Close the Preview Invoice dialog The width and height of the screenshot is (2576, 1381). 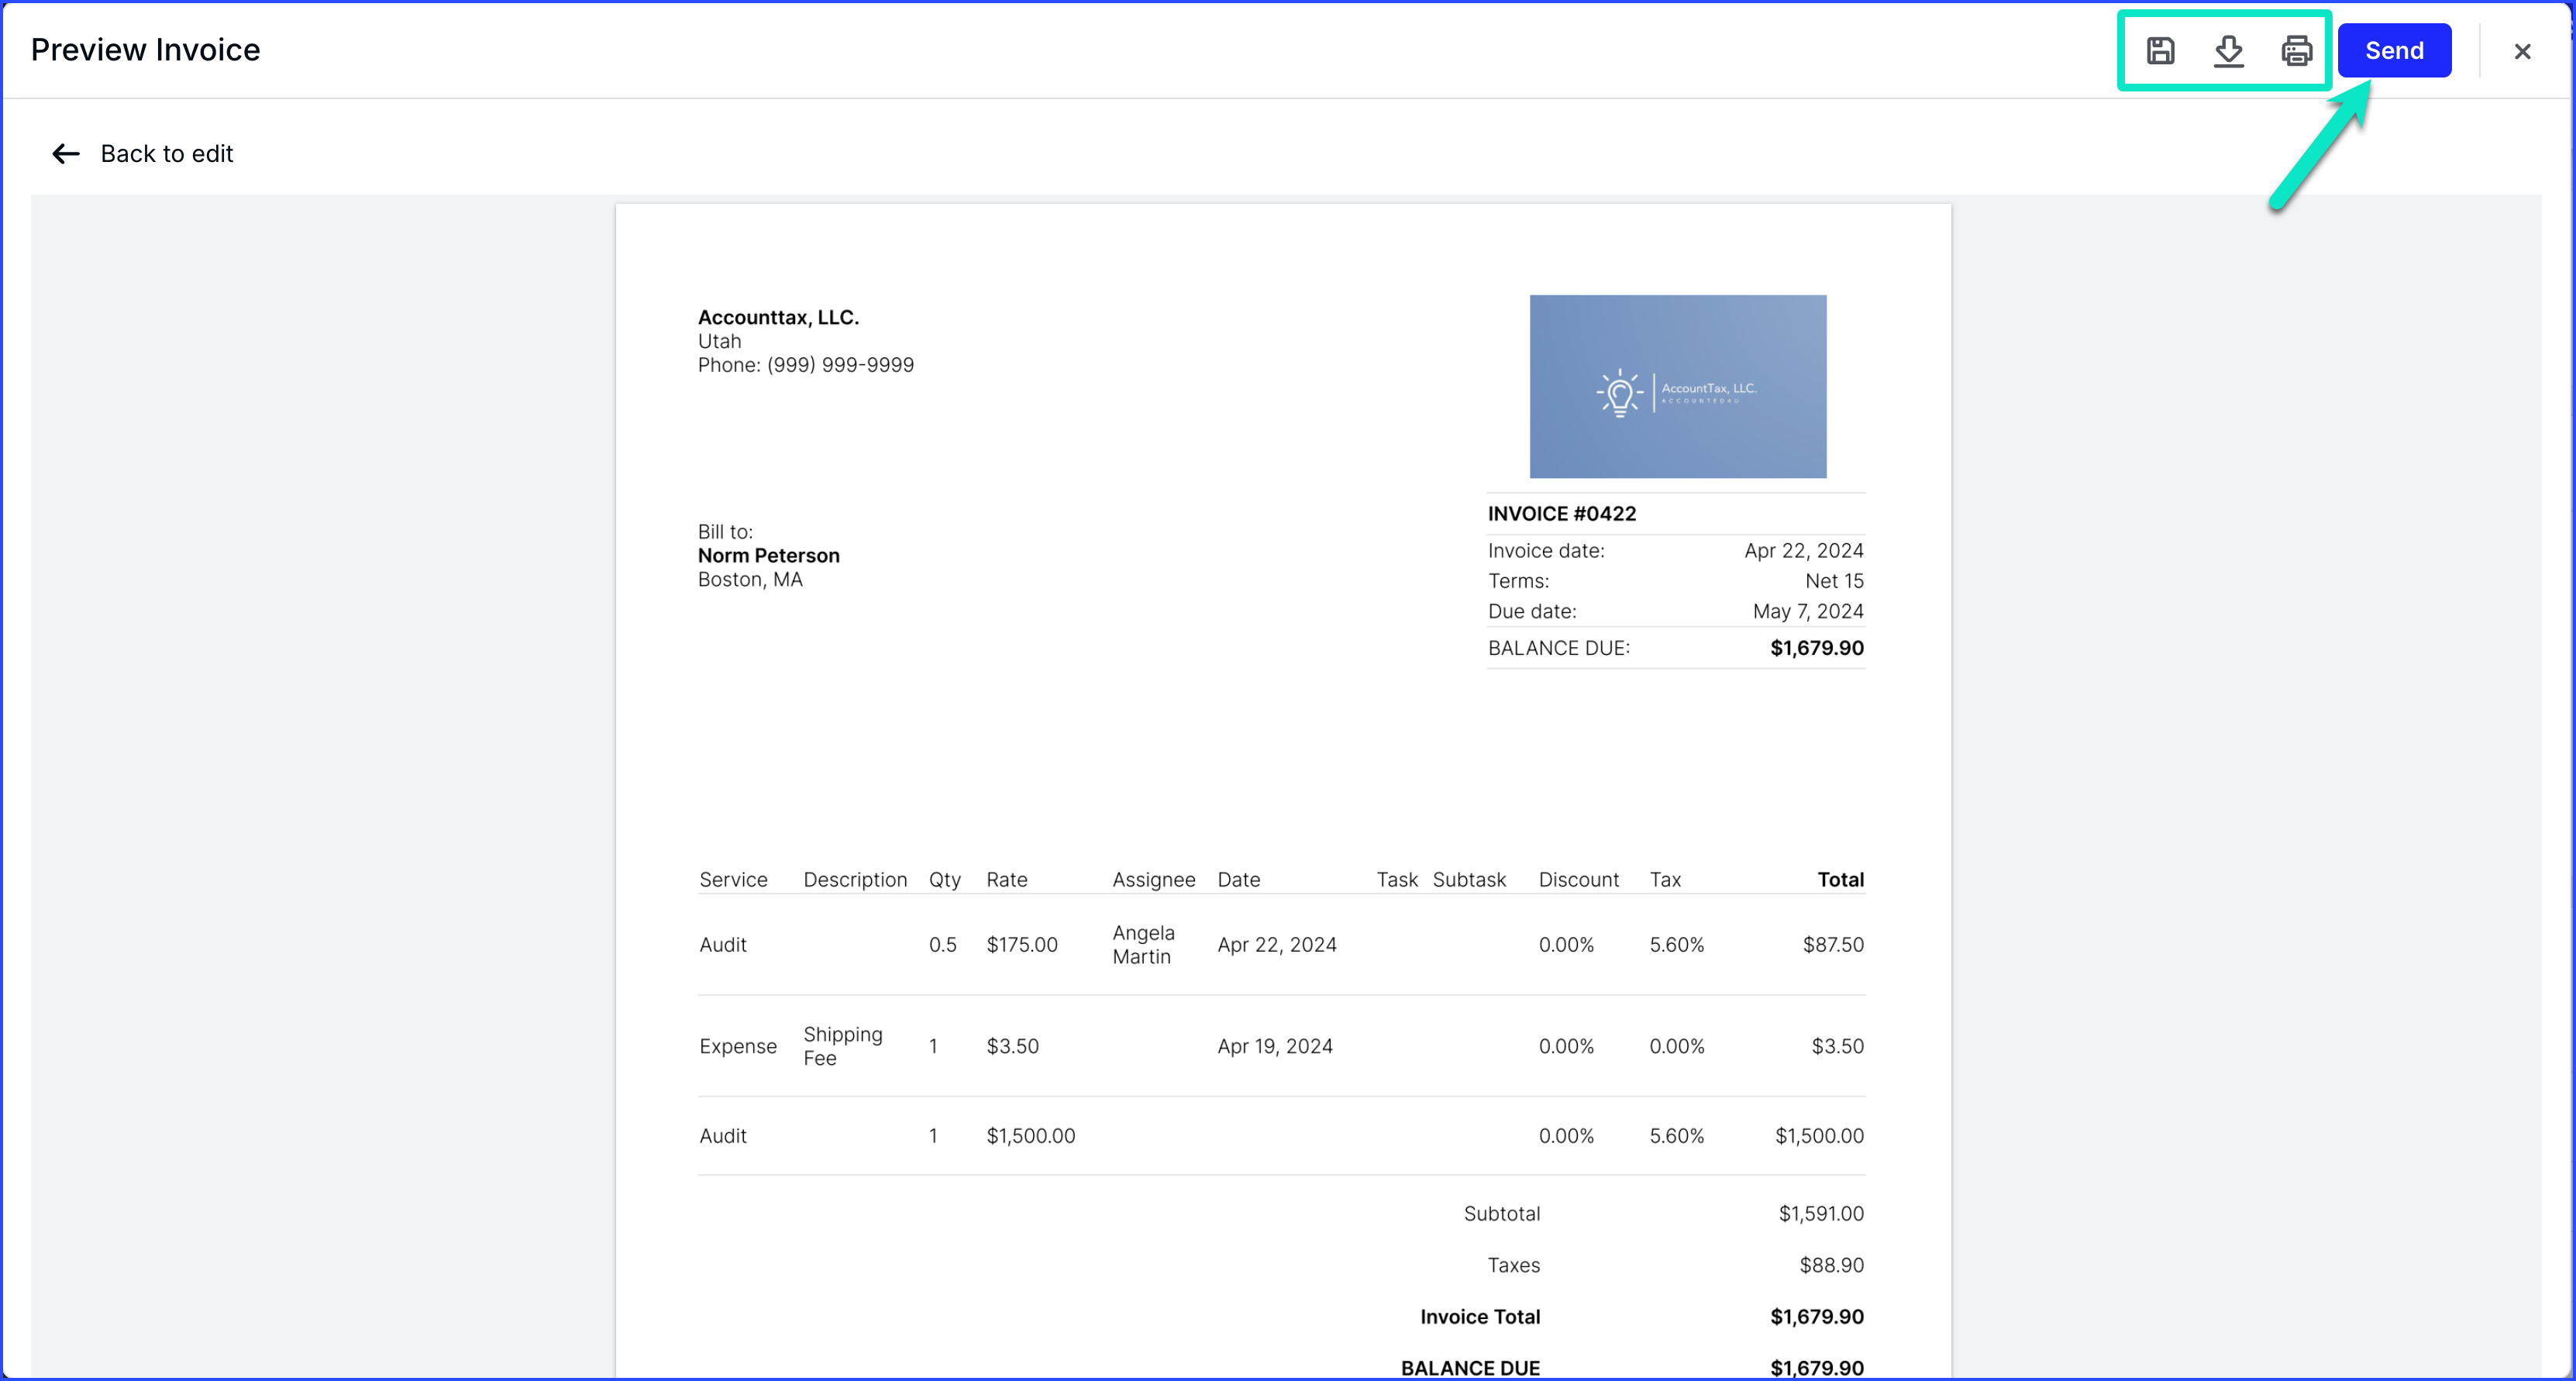pyautogui.click(x=2522, y=52)
